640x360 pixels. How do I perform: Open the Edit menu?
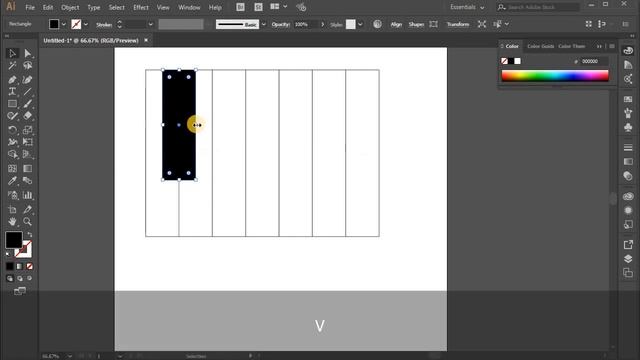click(48, 7)
